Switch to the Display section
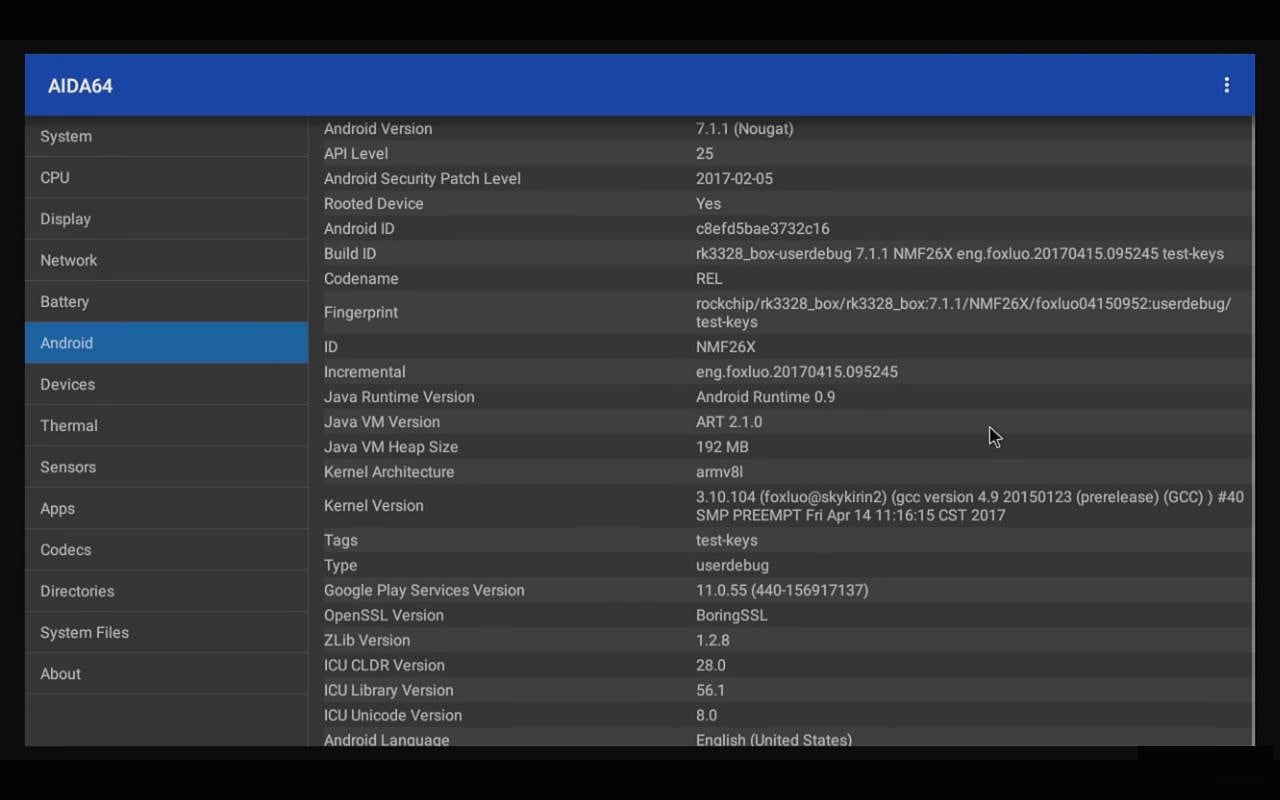This screenshot has height=800, width=1280. [166, 219]
